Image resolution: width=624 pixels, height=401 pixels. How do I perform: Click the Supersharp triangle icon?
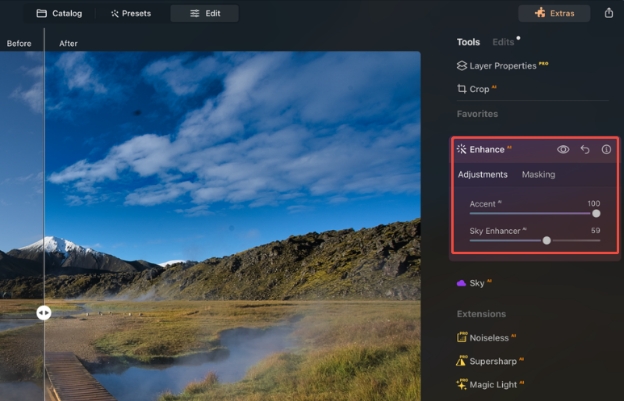tap(461, 360)
